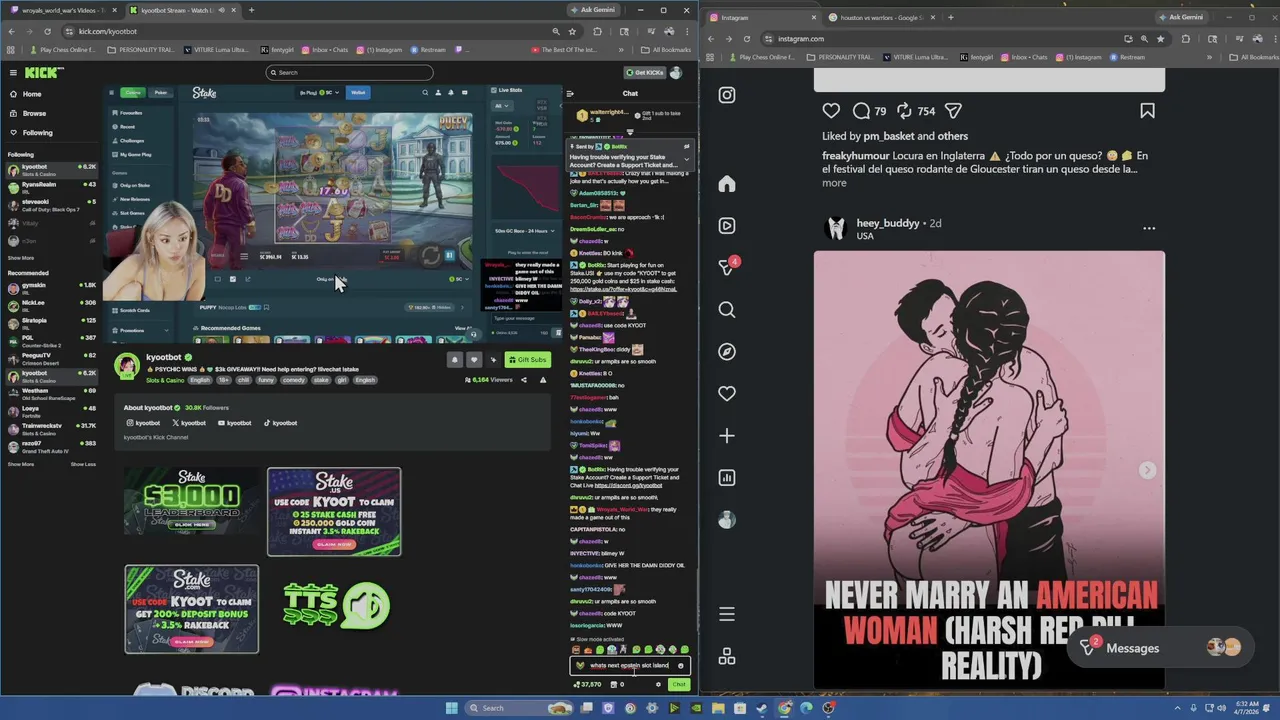Click the Kick search field

(x=349, y=72)
